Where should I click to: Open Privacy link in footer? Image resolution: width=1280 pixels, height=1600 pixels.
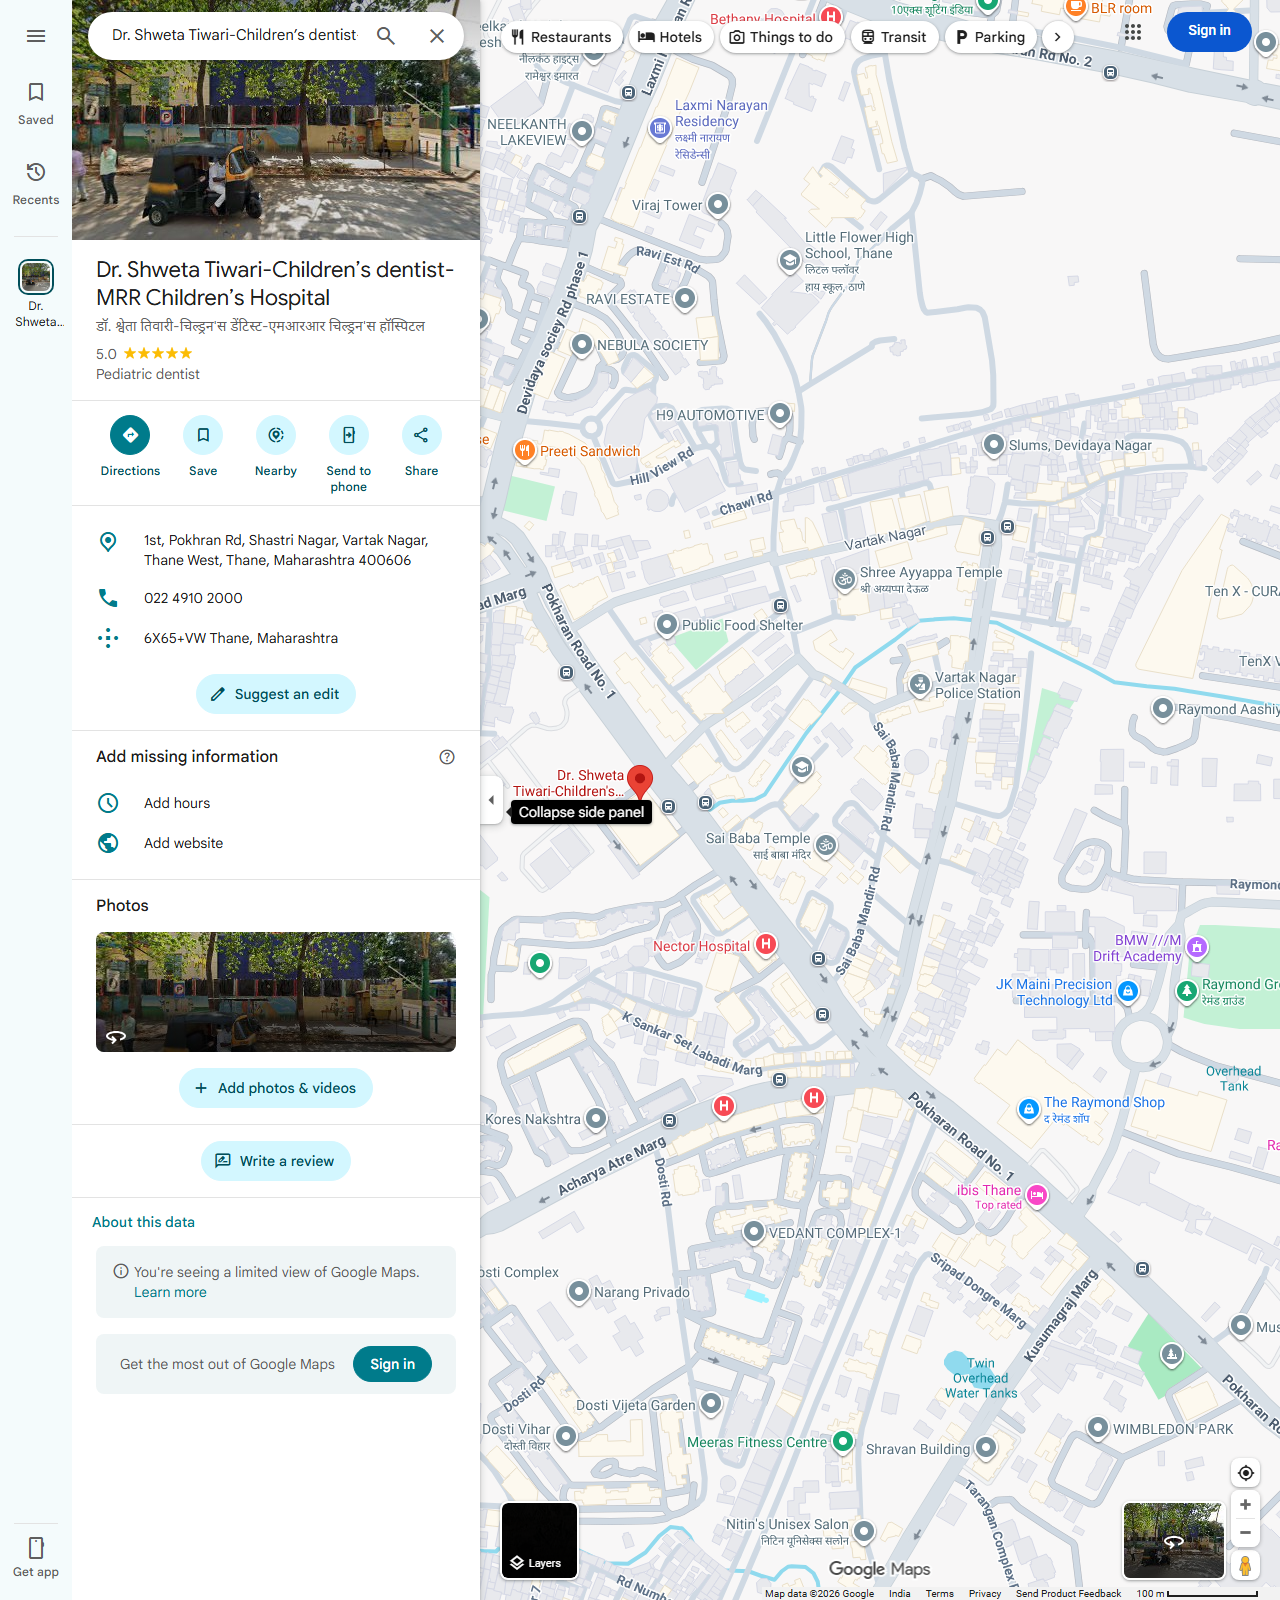coord(985,1593)
